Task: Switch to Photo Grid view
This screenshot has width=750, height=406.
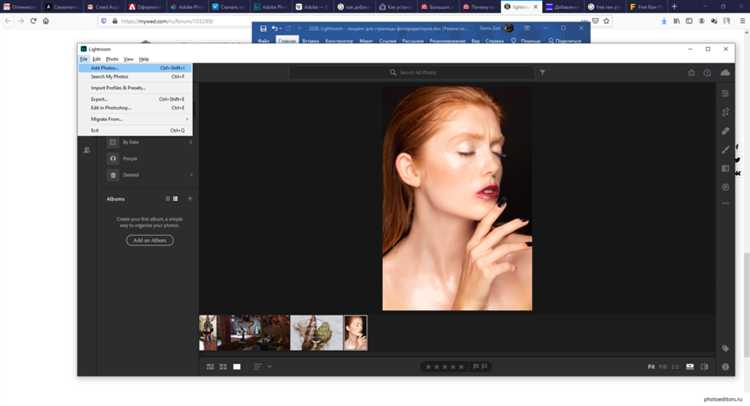Action: 210,367
